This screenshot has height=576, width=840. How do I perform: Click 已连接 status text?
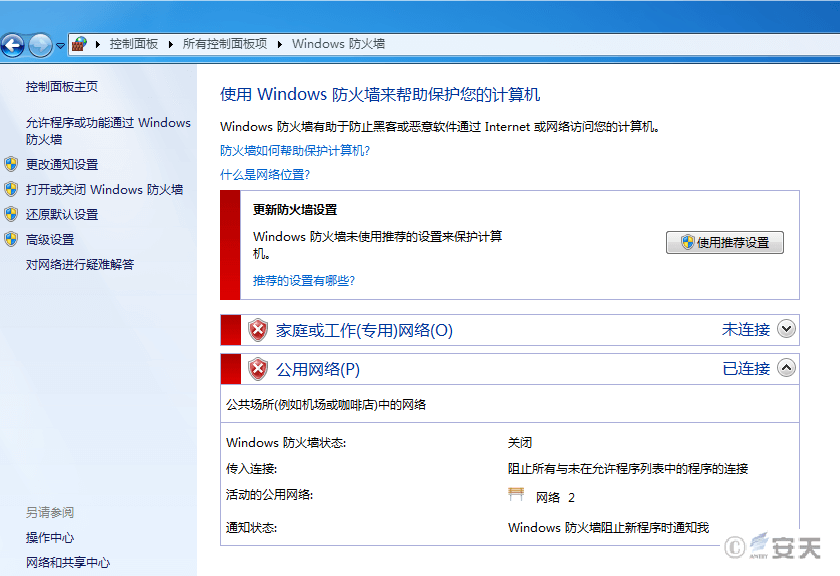(x=746, y=368)
